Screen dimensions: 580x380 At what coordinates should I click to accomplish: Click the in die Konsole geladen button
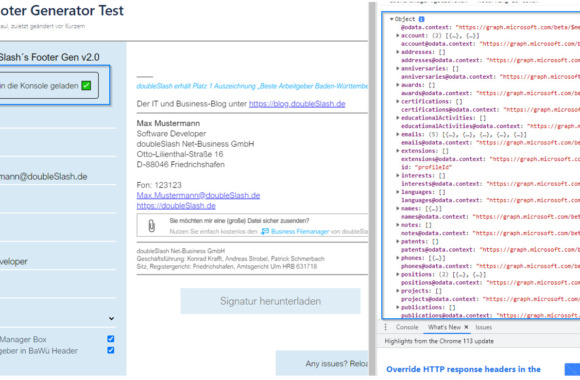click(x=49, y=85)
